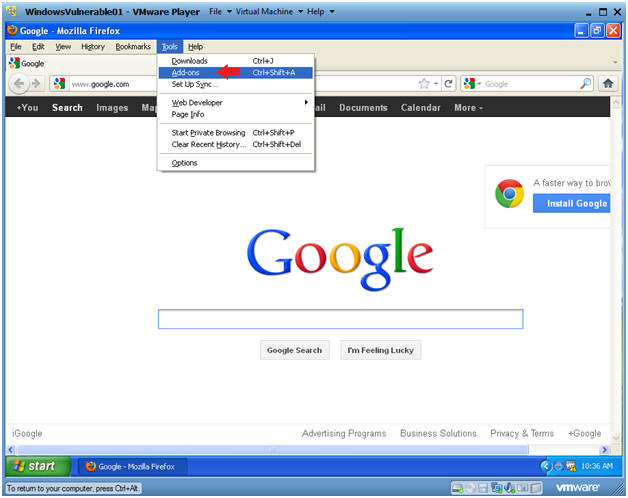Click the Firefox home icon
This screenshot has width=628, height=498.
(x=608, y=83)
